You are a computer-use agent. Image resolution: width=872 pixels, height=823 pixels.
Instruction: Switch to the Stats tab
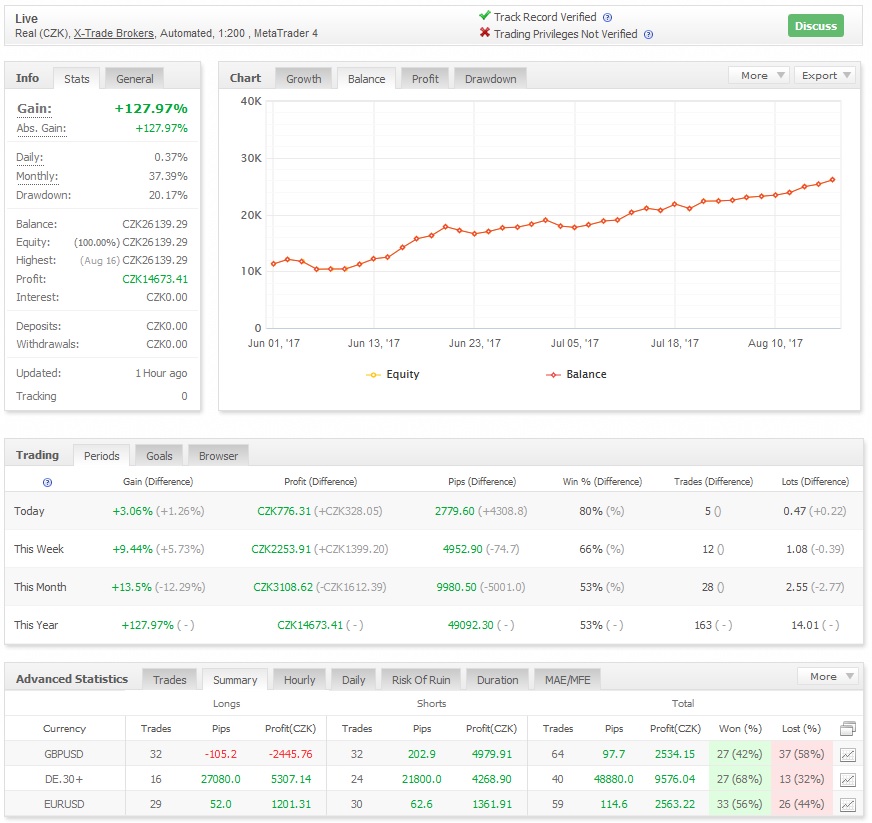[x=77, y=78]
